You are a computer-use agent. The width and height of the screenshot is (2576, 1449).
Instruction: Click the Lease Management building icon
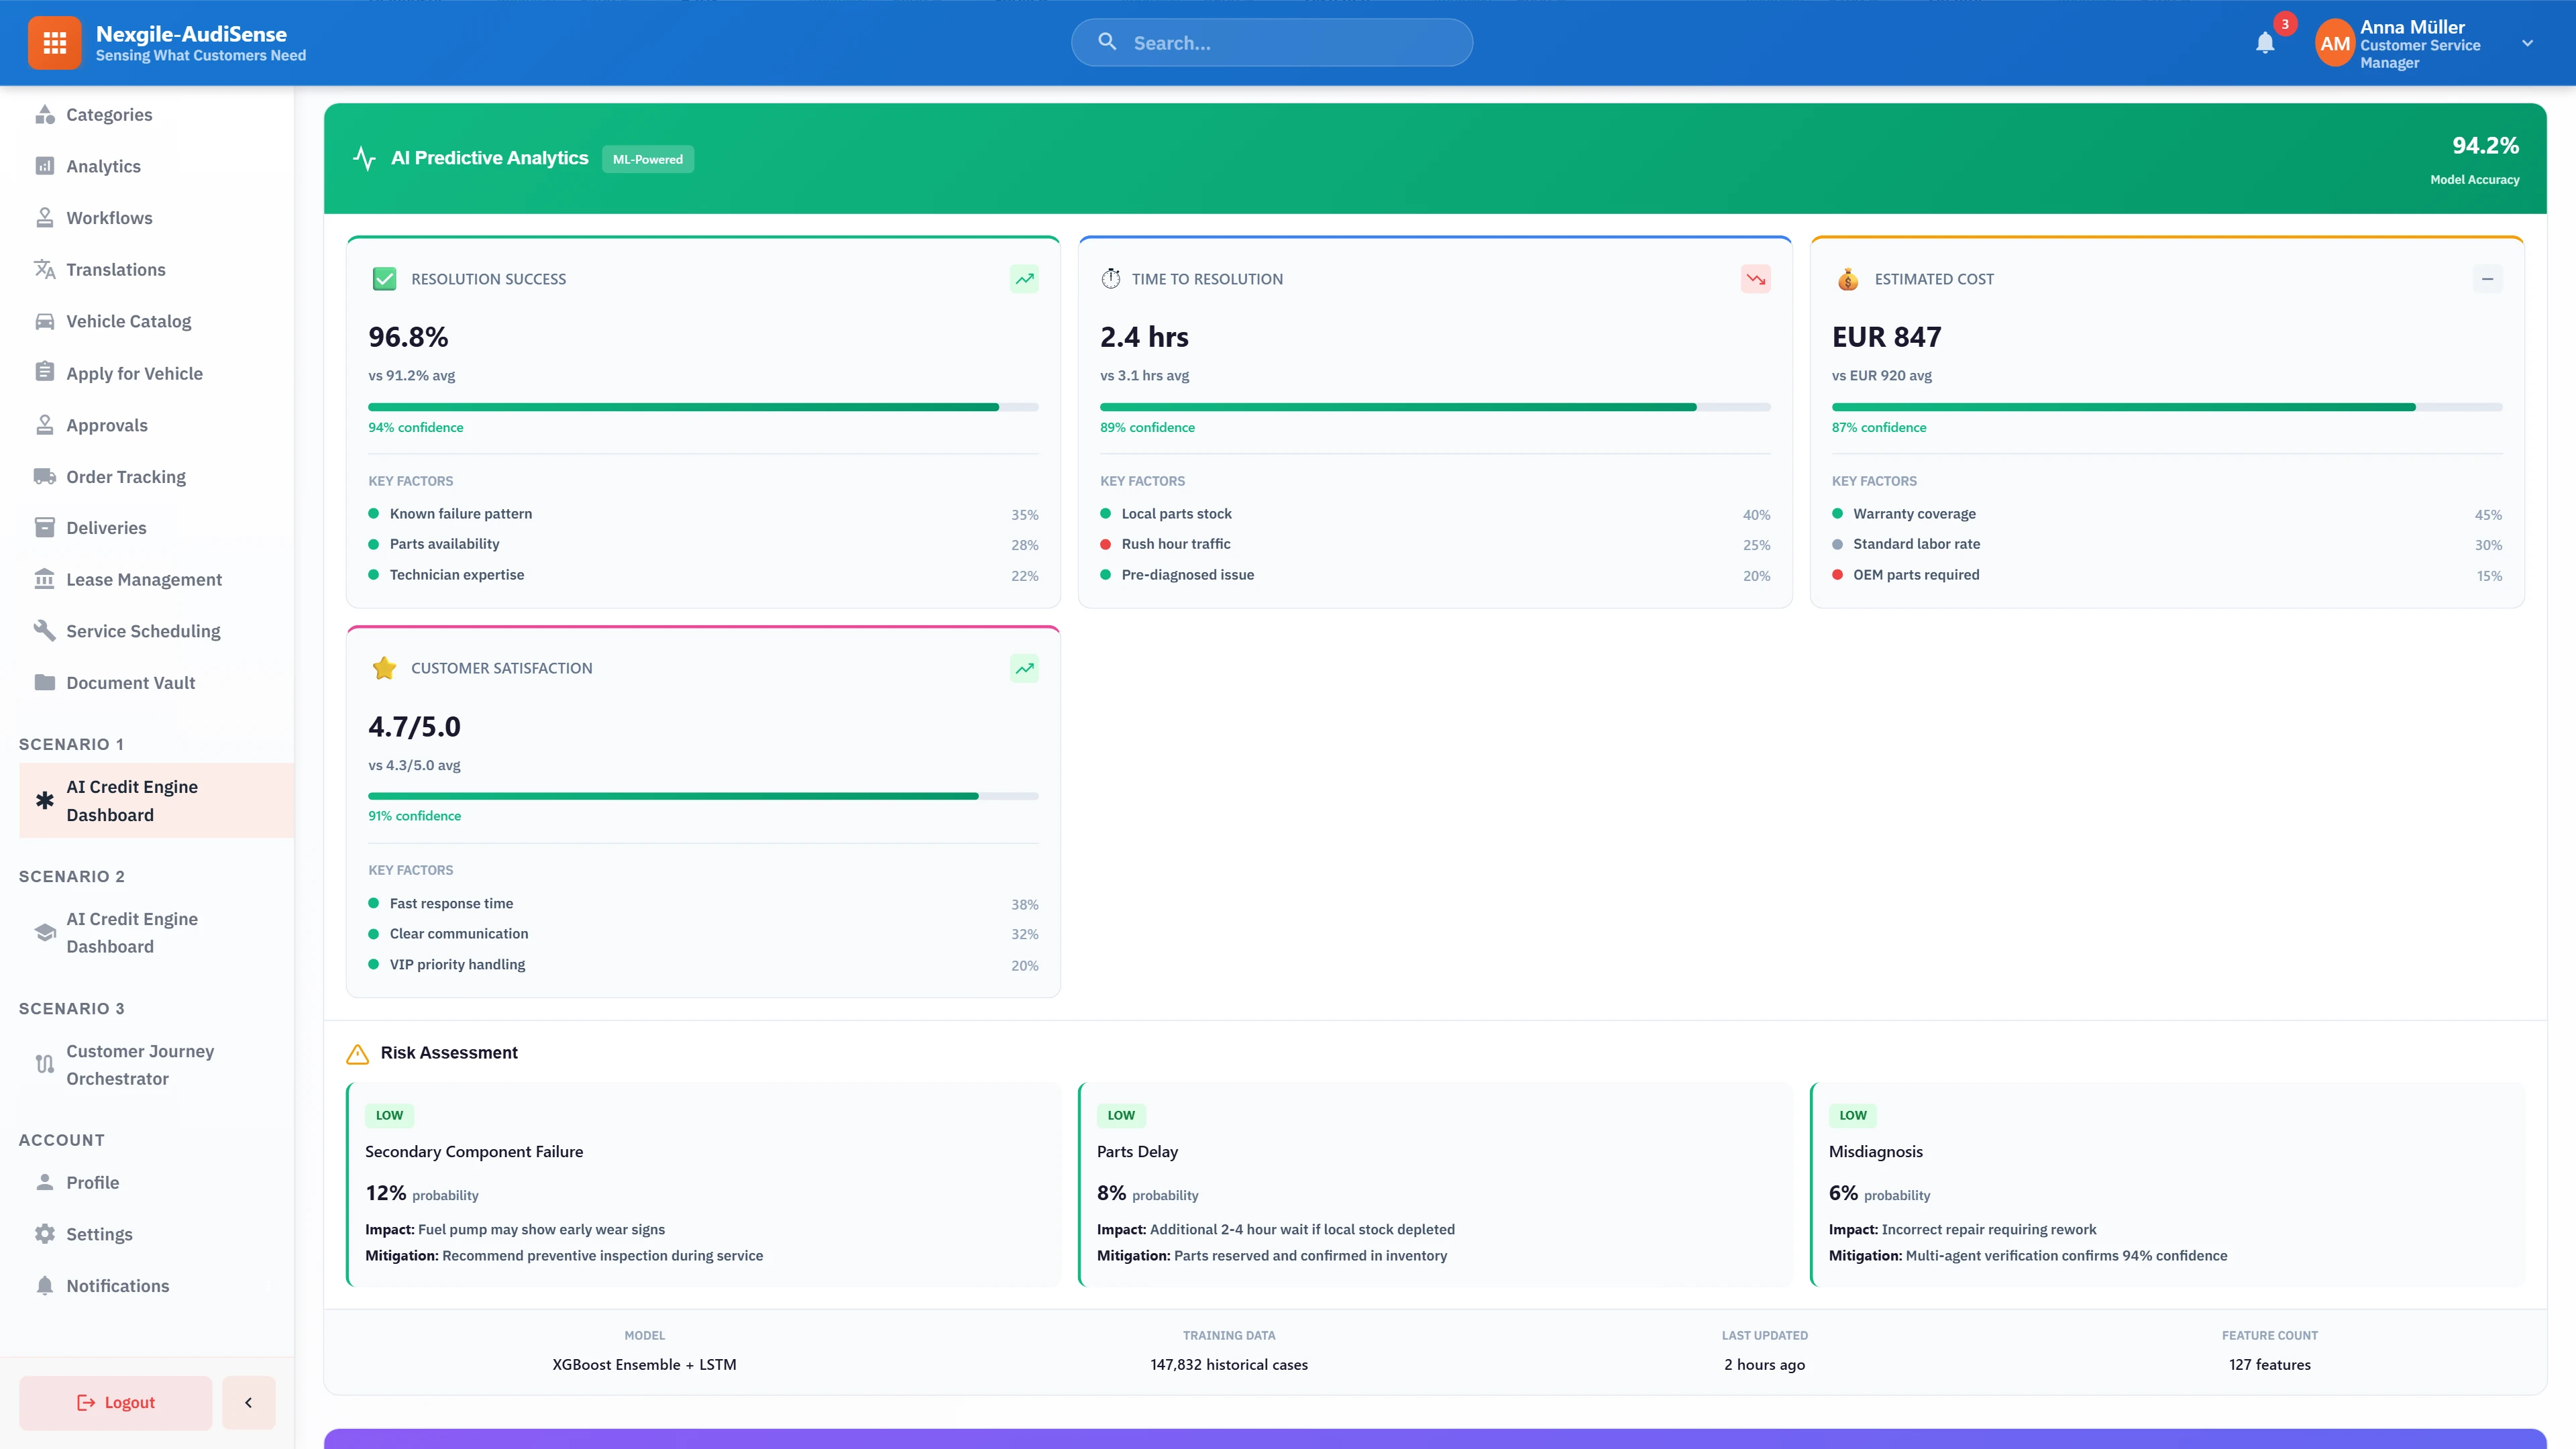[x=44, y=579]
